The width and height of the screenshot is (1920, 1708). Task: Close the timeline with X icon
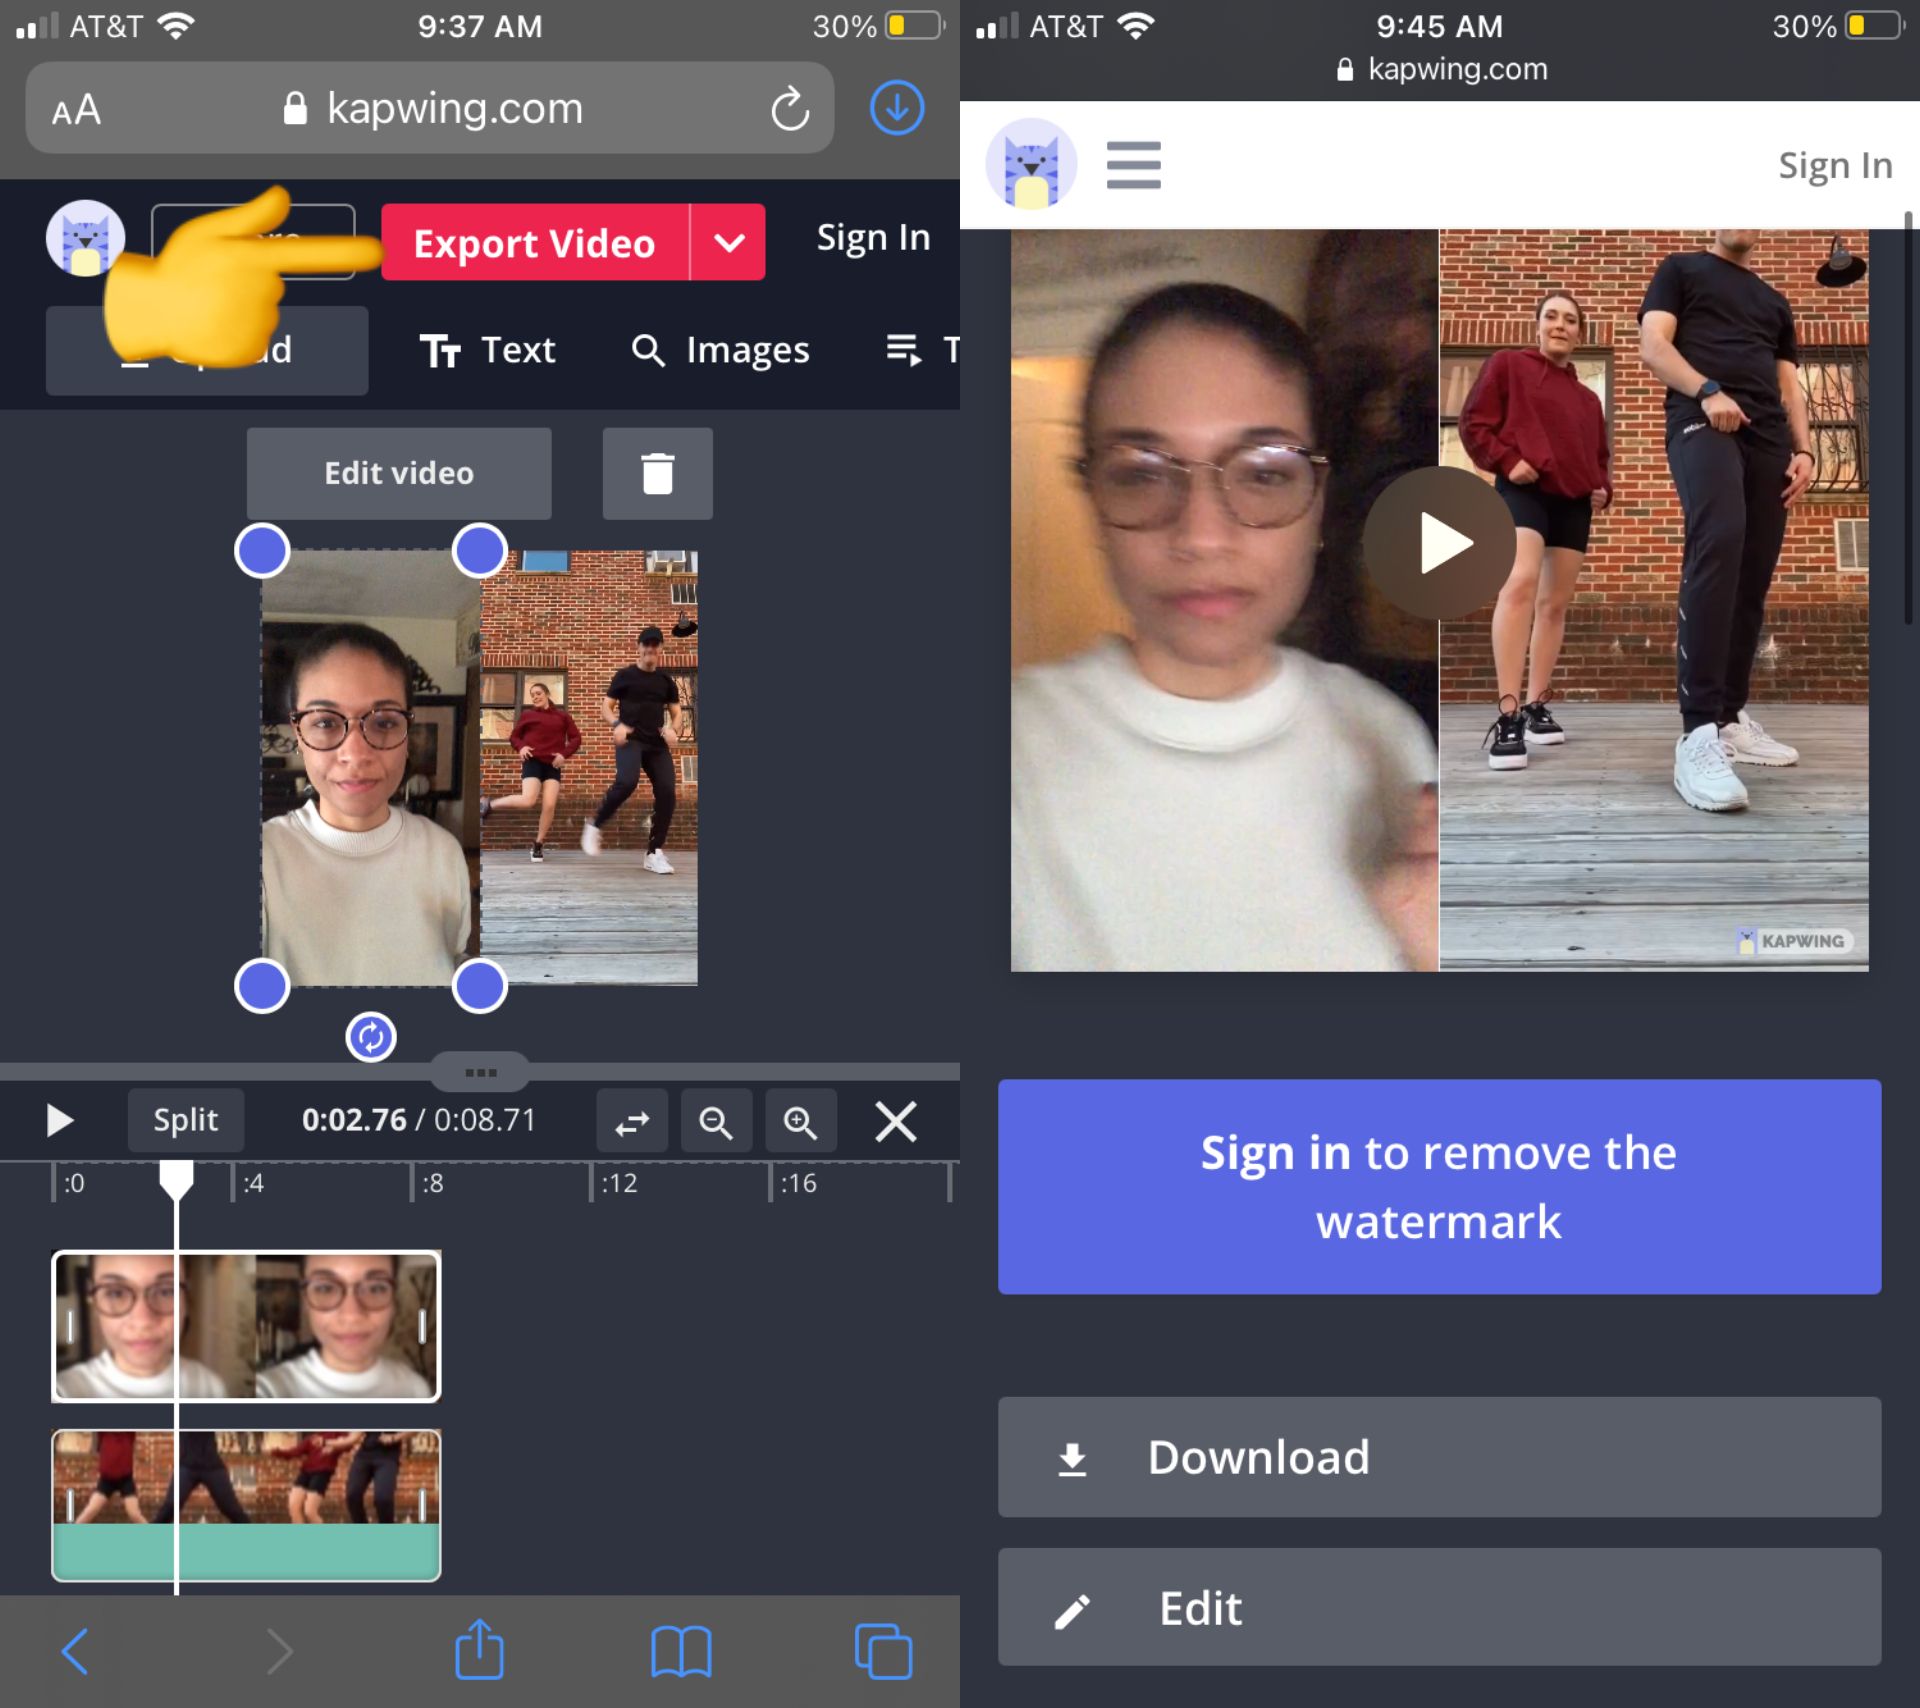click(x=895, y=1121)
